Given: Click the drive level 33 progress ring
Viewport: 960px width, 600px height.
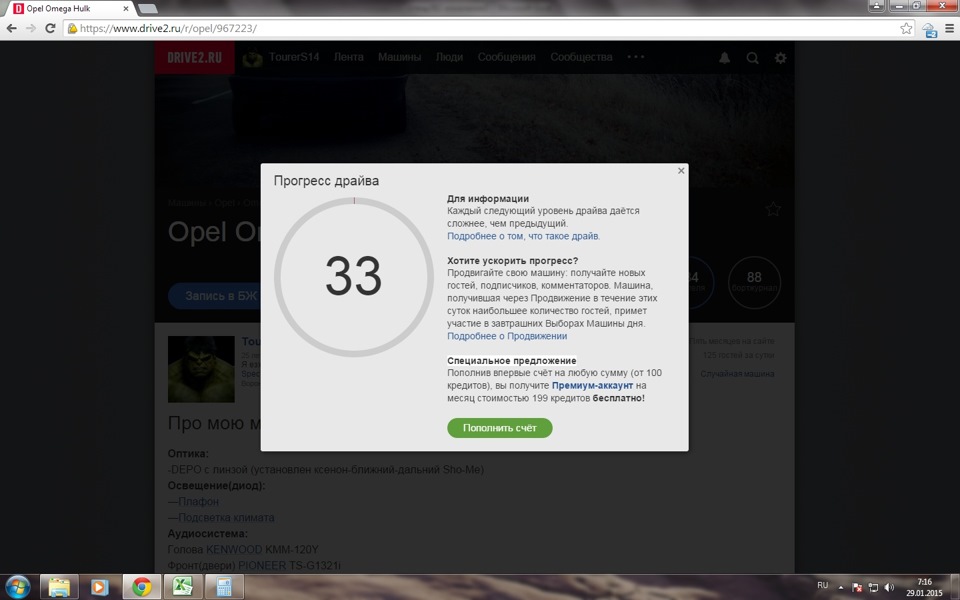Looking at the screenshot, I should click(x=354, y=277).
